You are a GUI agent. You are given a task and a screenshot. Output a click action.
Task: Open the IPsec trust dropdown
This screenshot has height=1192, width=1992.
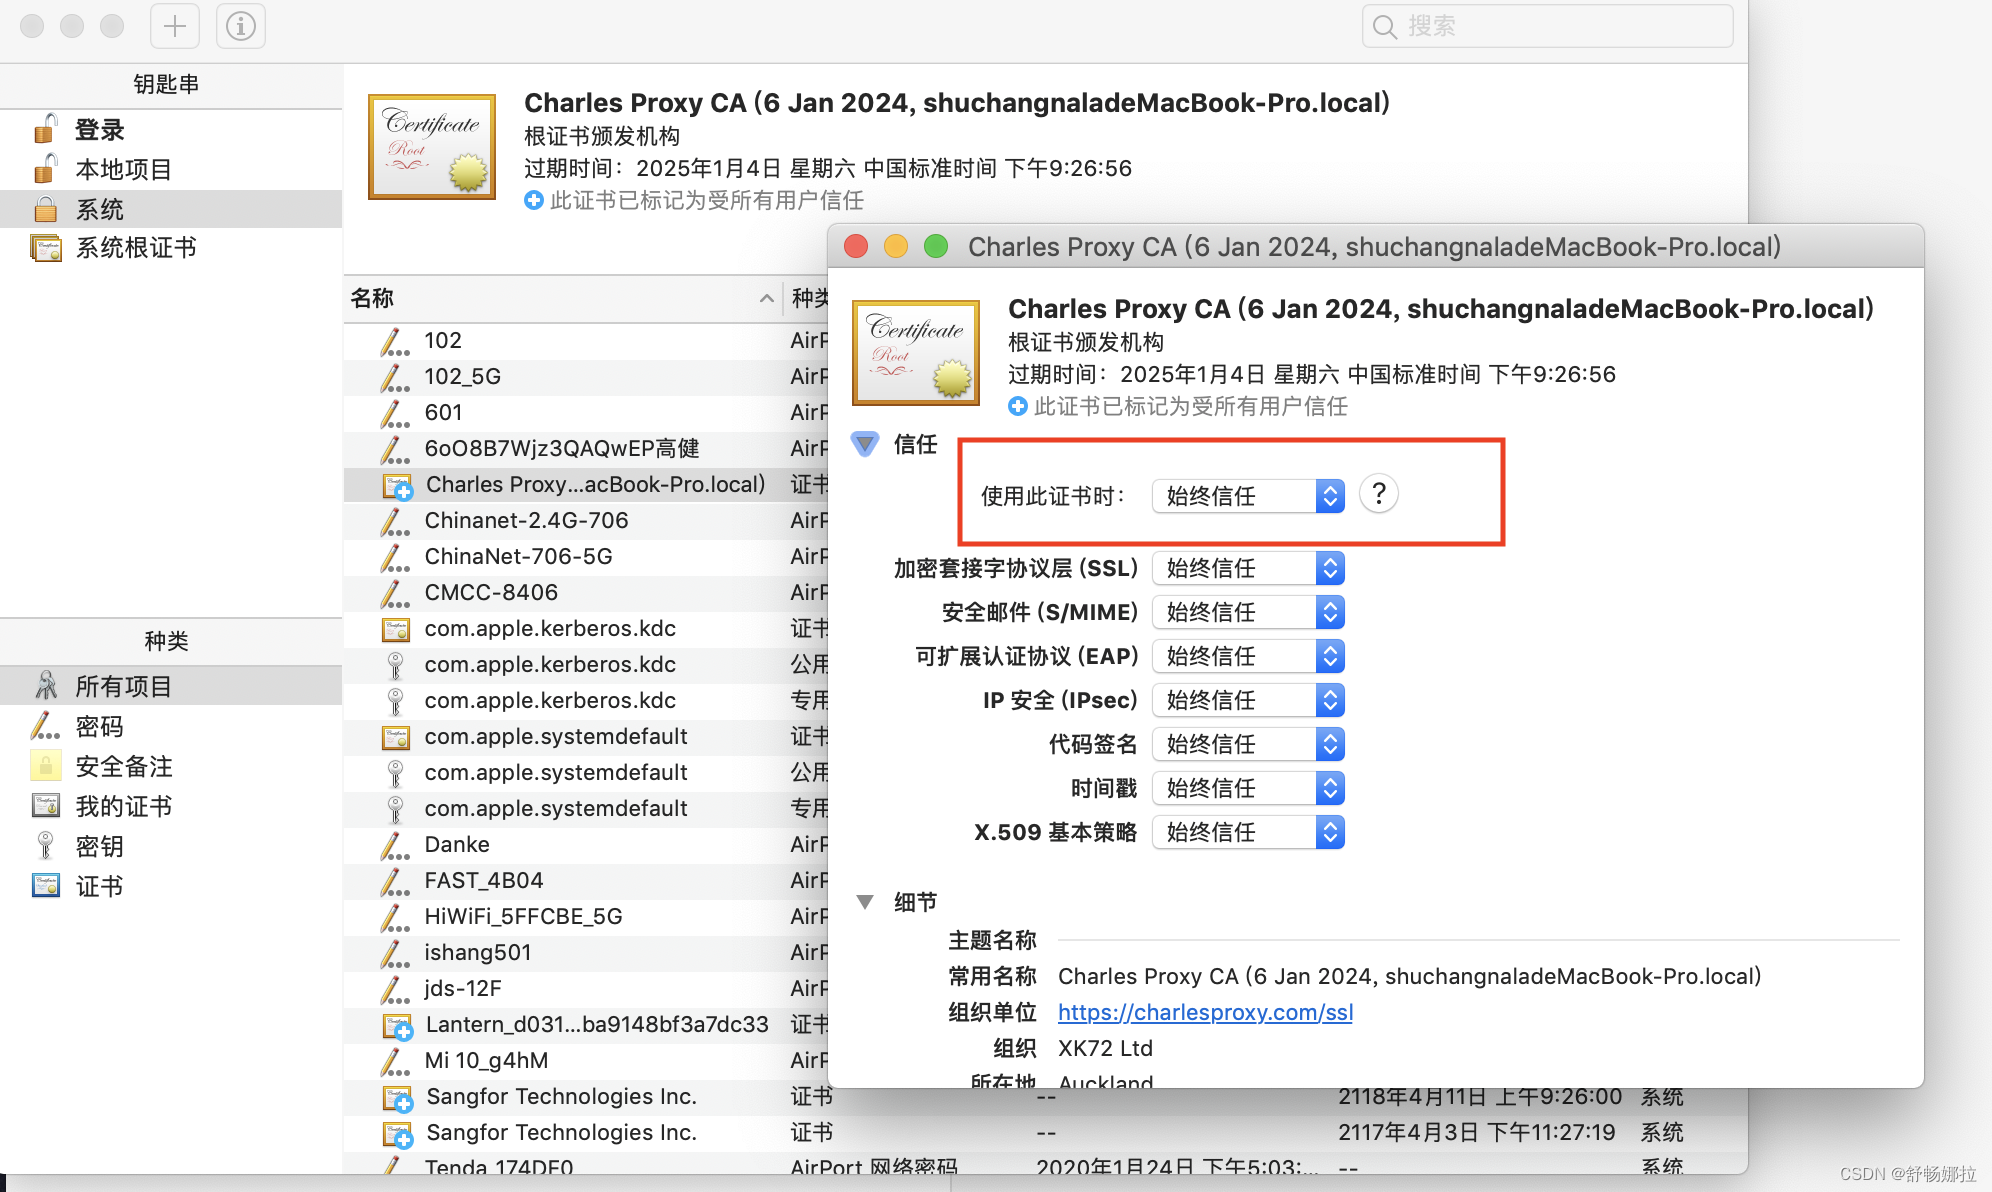(x=1248, y=700)
